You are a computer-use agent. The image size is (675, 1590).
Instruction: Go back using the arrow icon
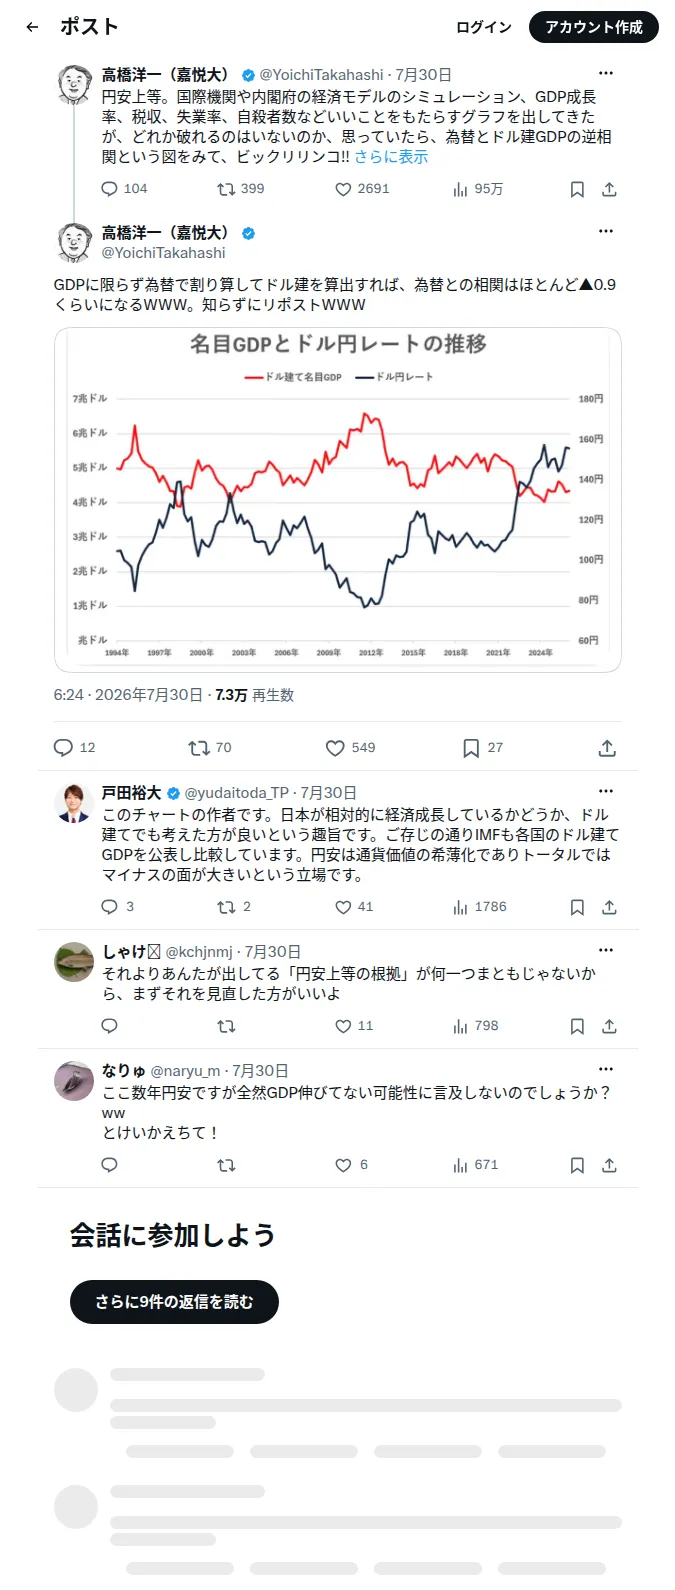coord(32,27)
